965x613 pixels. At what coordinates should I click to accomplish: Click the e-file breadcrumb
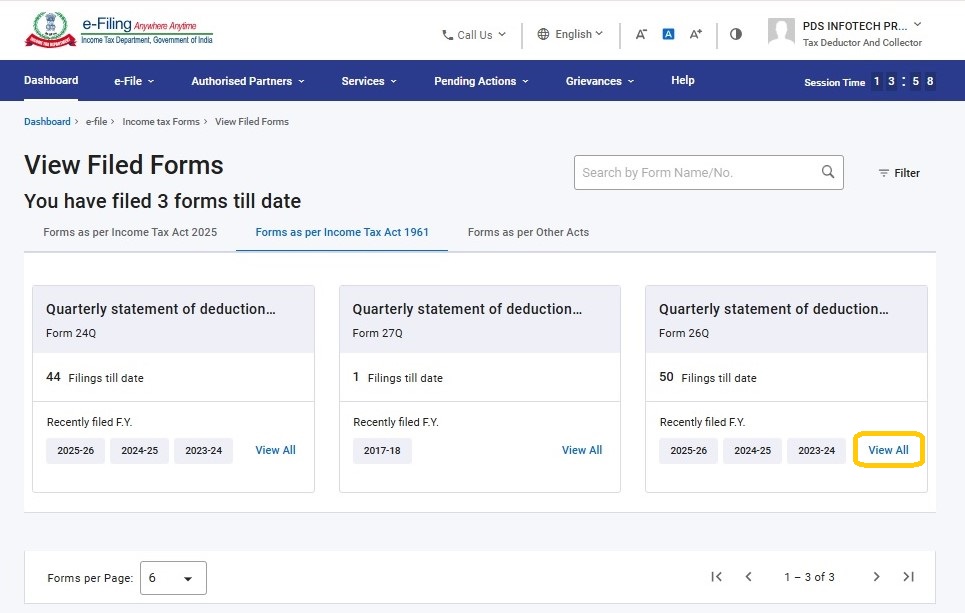point(96,121)
